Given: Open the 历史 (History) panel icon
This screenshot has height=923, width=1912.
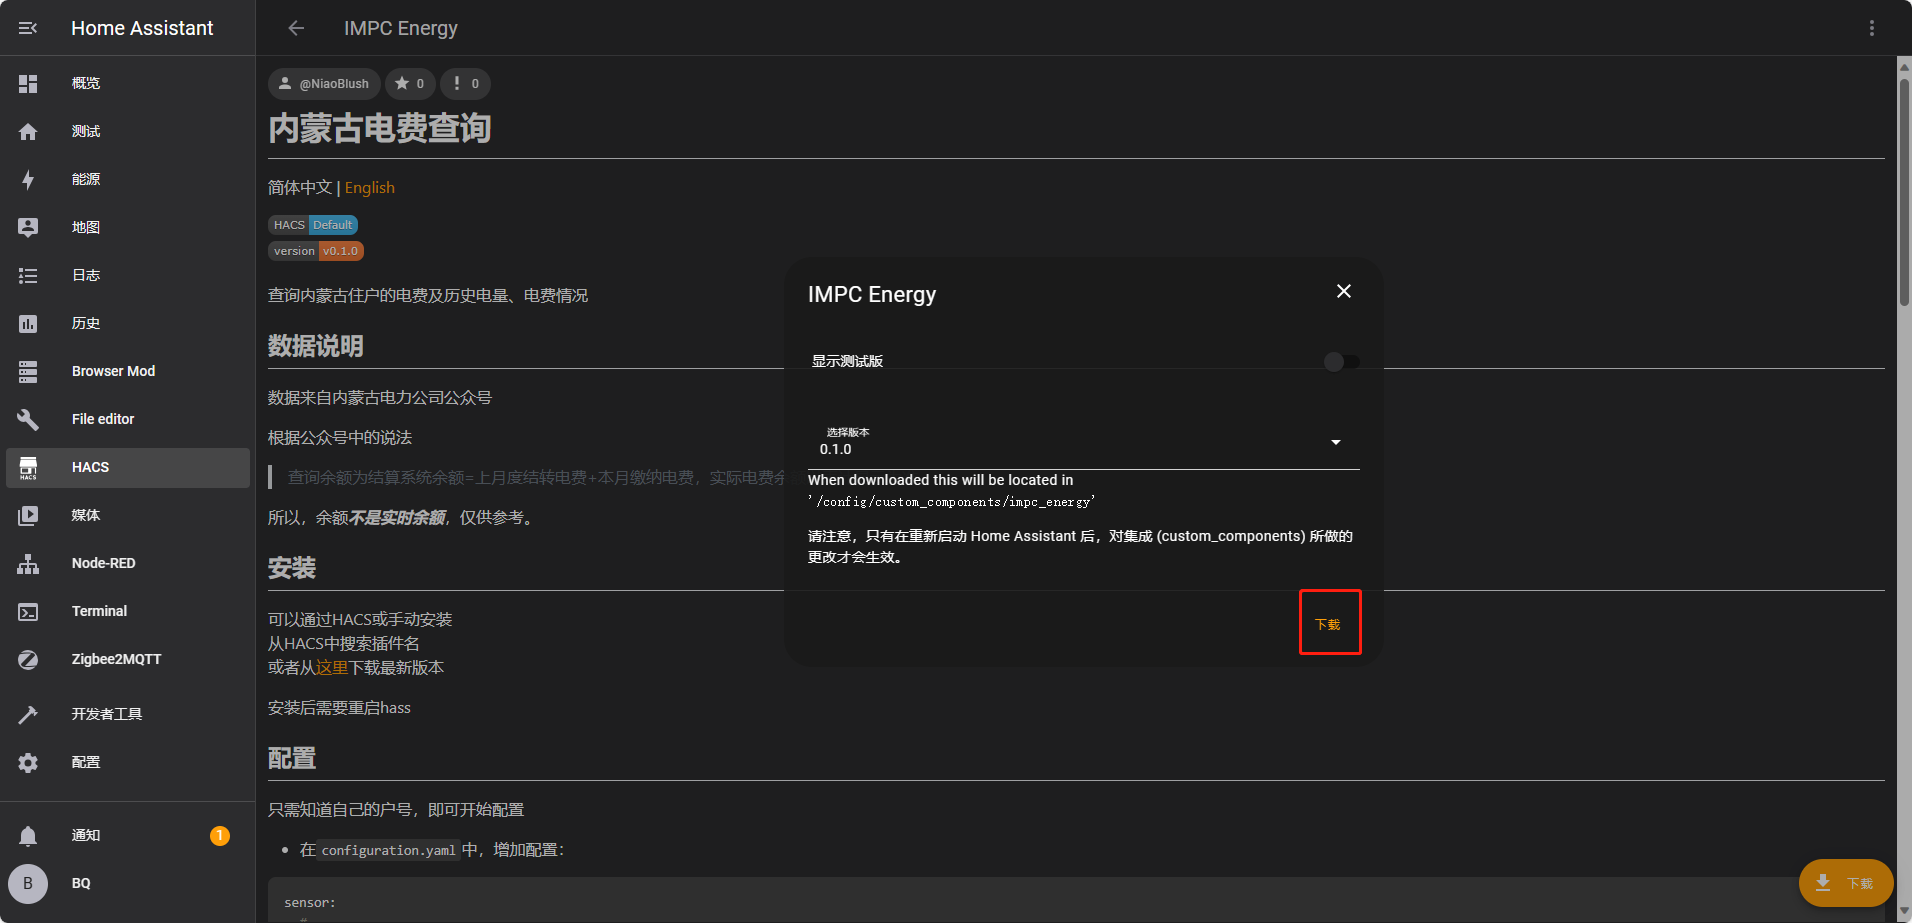Looking at the screenshot, I should pyautogui.click(x=28, y=323).
